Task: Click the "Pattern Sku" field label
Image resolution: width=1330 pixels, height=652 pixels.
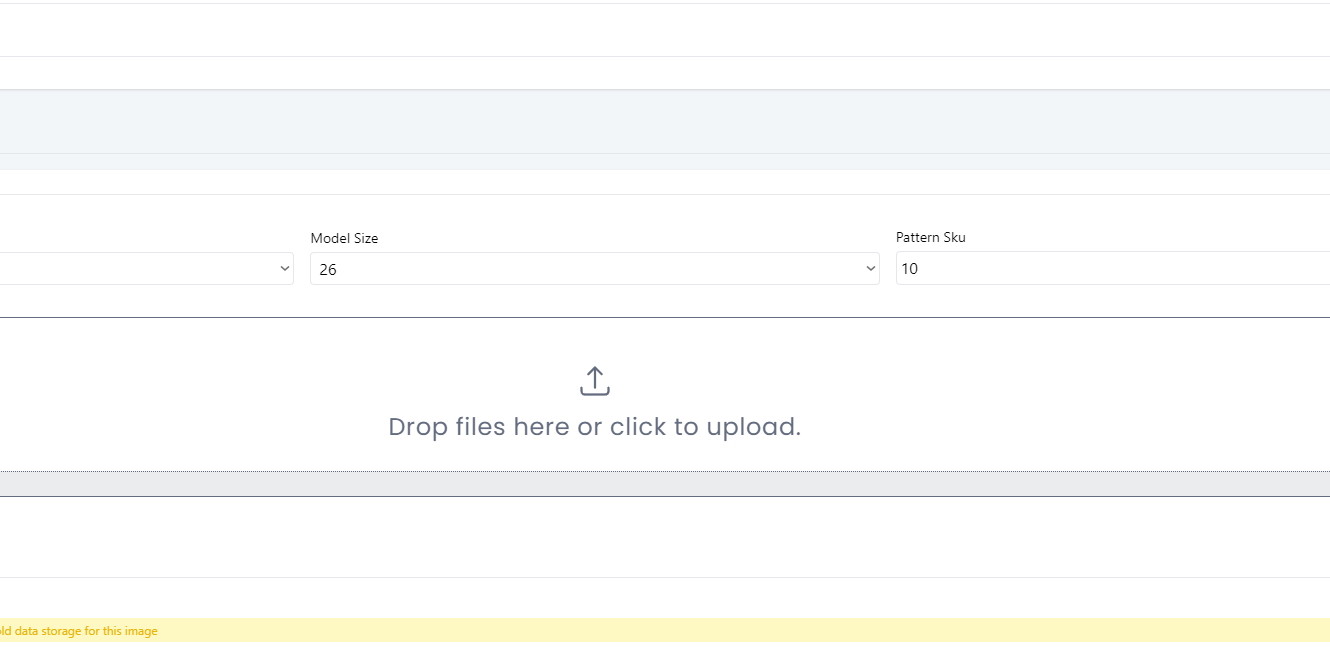Action: (930, 237)
